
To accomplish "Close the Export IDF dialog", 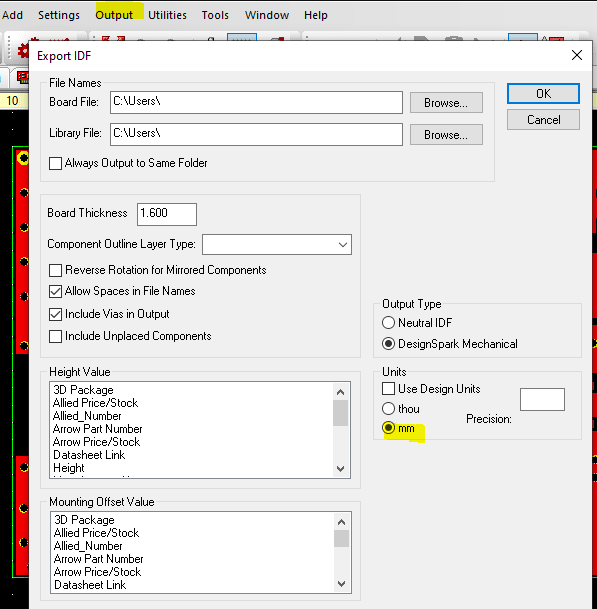I will [577, 55].
